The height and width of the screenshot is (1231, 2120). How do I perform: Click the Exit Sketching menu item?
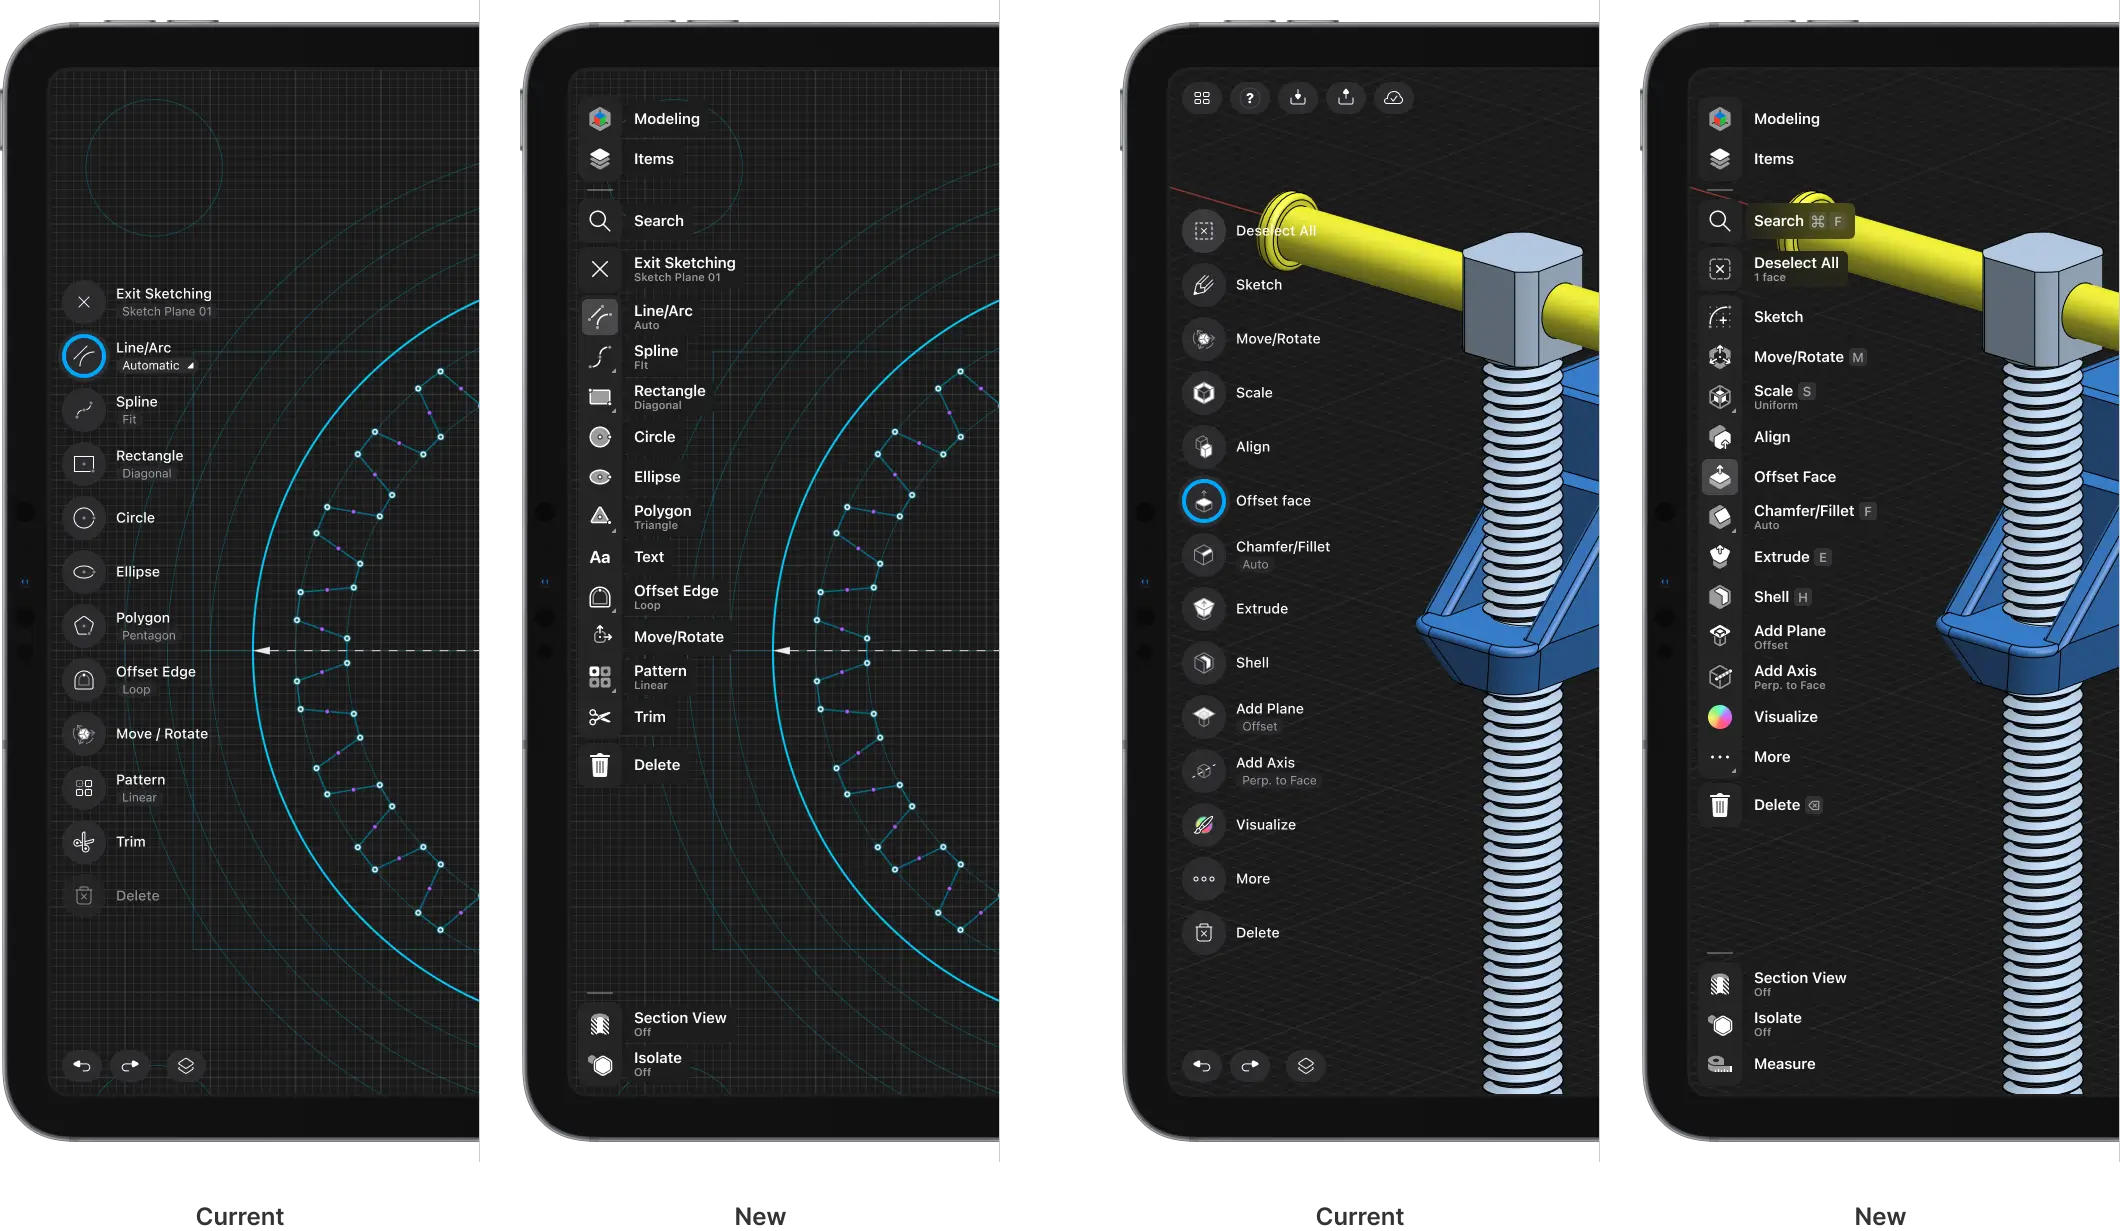(x=163, y=300)
